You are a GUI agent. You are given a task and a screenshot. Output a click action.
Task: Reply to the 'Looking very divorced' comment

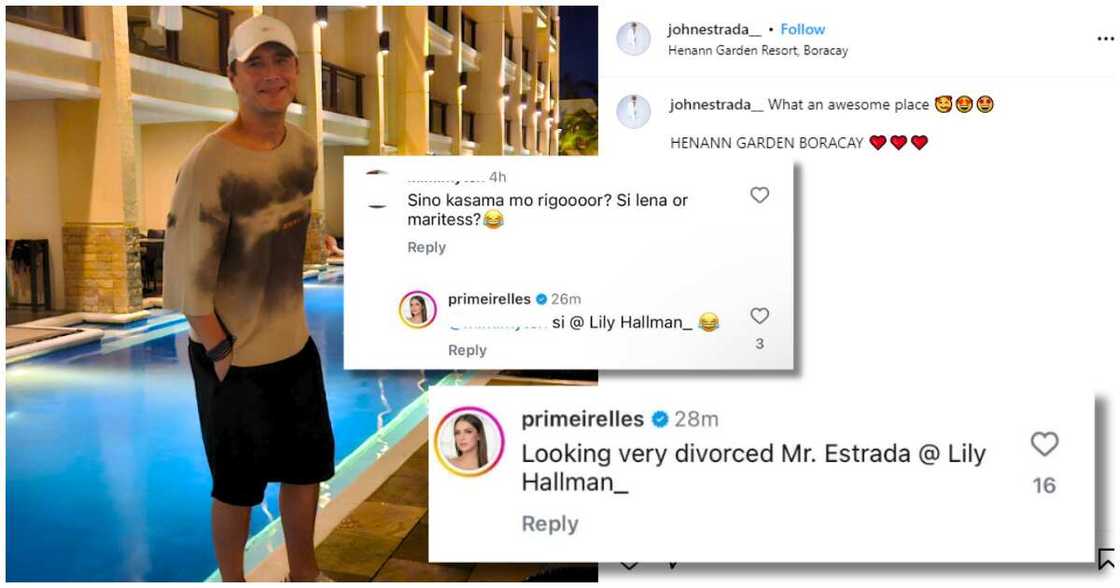550,524
